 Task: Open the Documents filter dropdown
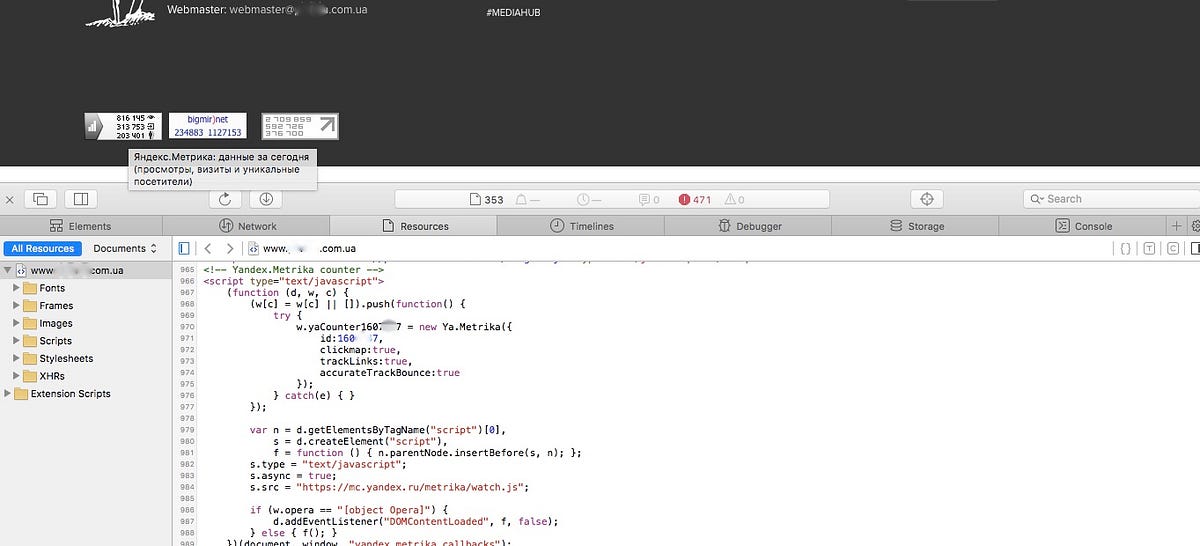point(126,248)
